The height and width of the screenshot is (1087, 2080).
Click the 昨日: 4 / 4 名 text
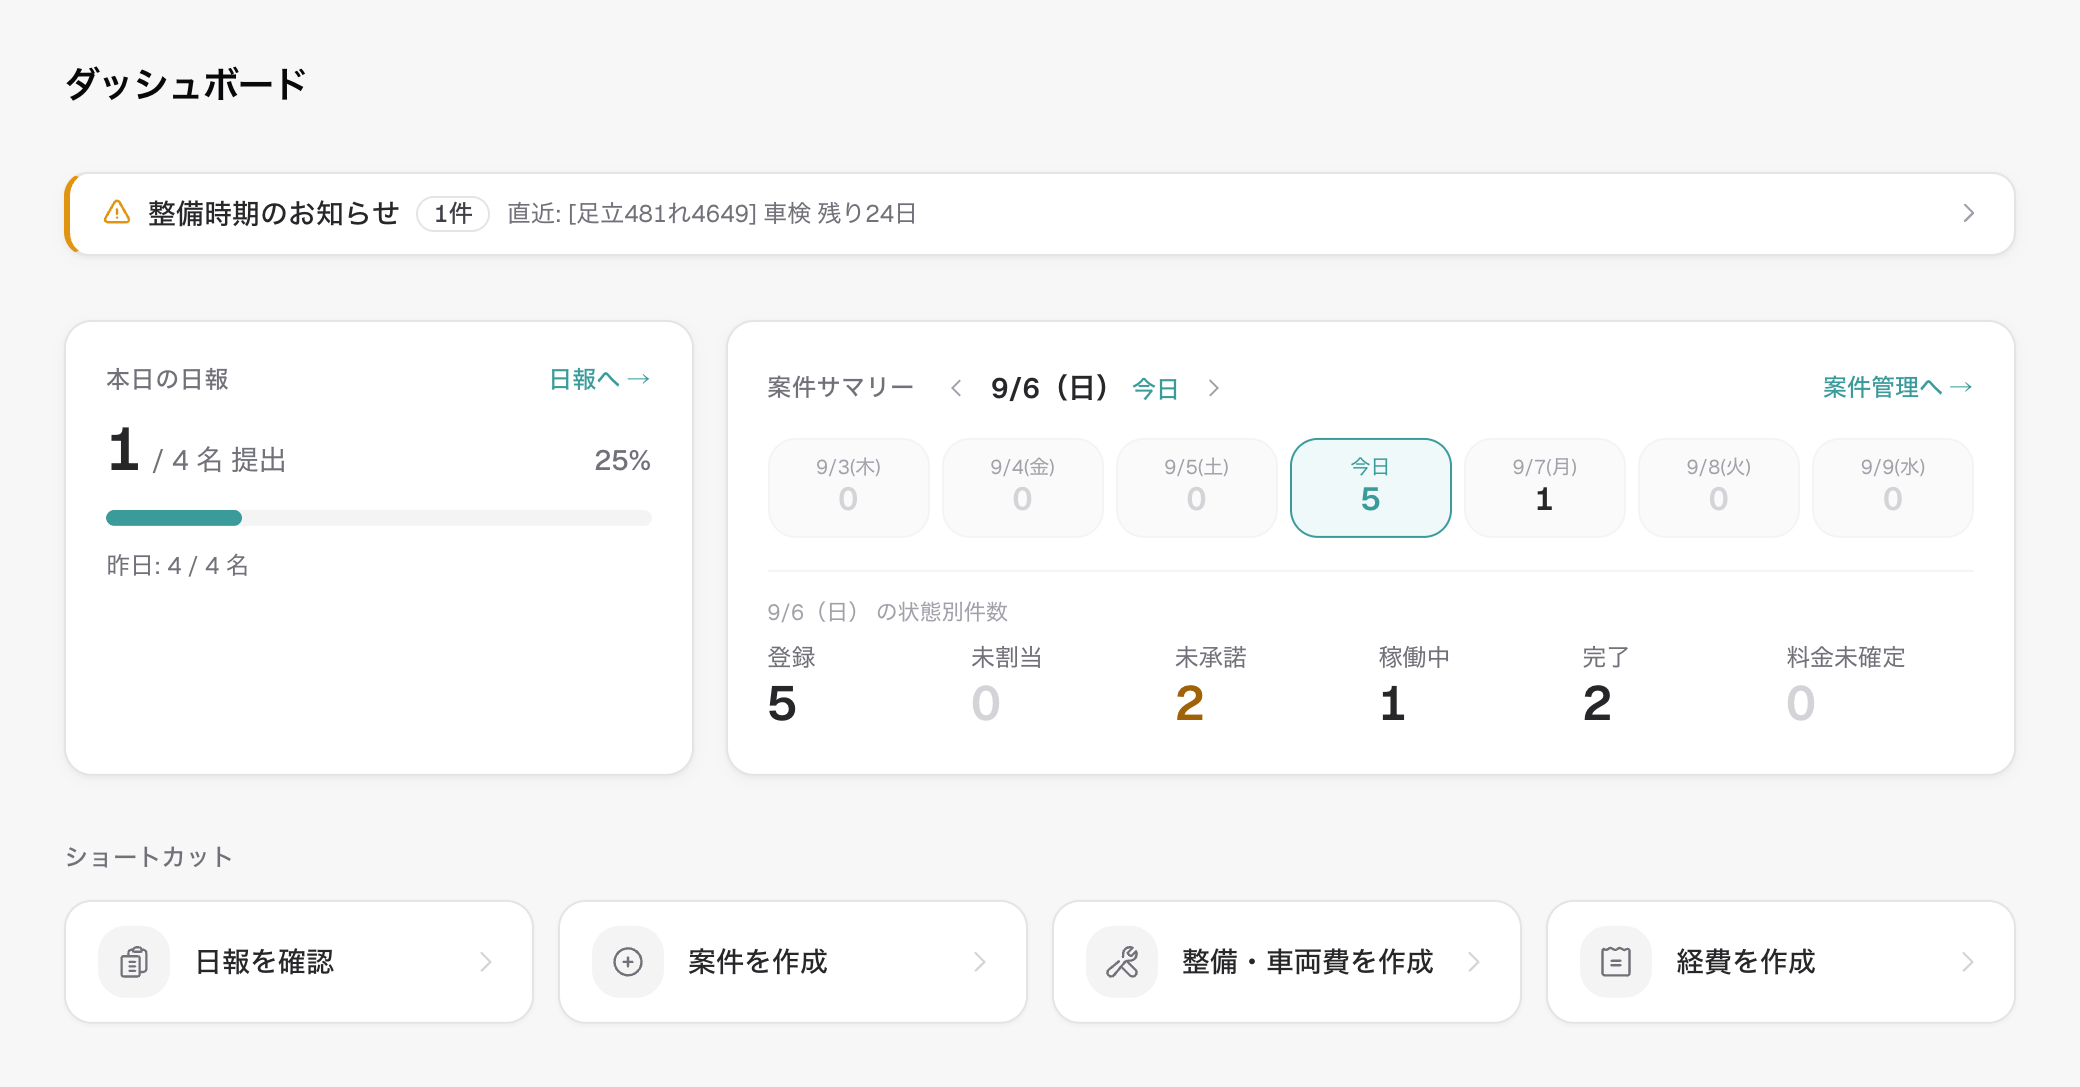[x=178, y=566]
